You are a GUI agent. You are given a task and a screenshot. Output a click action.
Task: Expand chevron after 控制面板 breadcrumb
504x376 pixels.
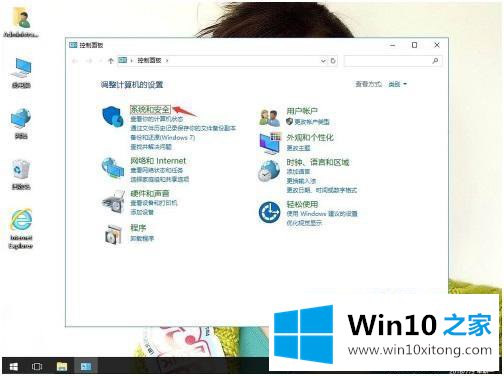(167, 61)
